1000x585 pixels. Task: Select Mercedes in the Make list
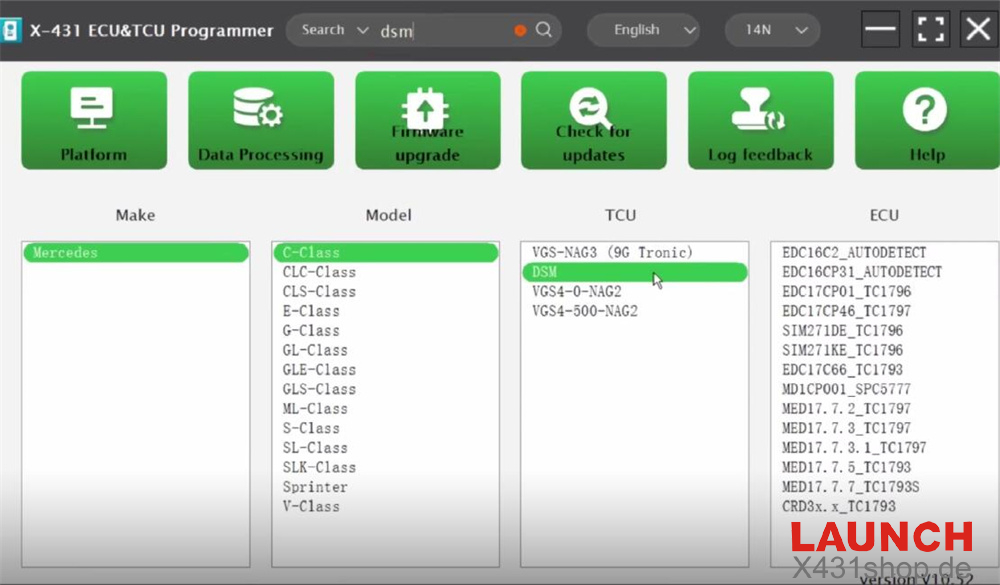[x=135, y=253]
